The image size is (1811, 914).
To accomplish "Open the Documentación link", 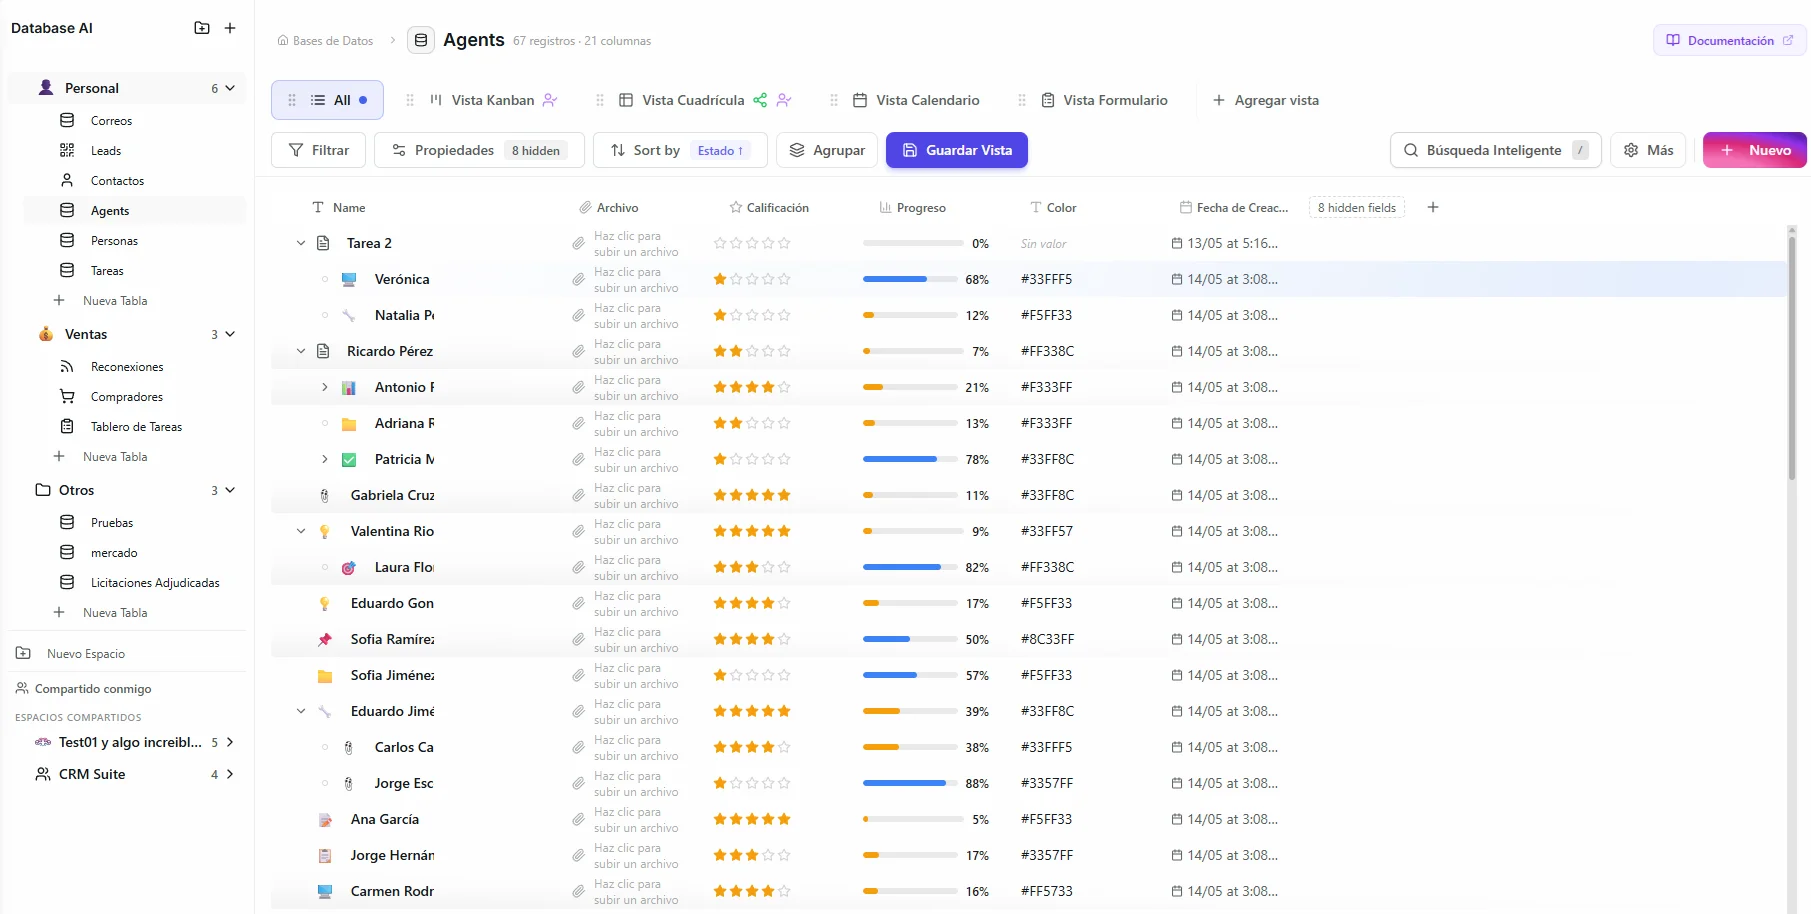I will click(1730, 41).
